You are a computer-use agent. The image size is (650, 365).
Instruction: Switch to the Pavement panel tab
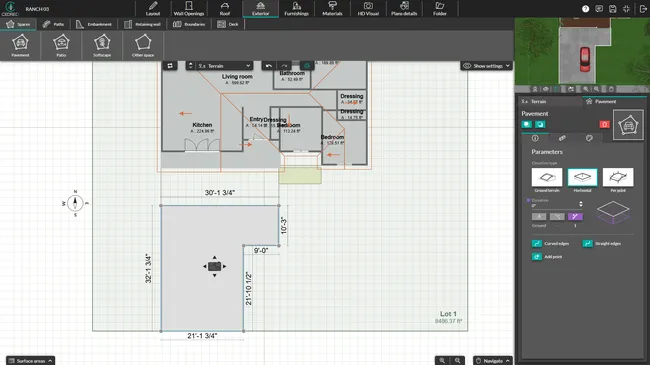tap(614, 101)
